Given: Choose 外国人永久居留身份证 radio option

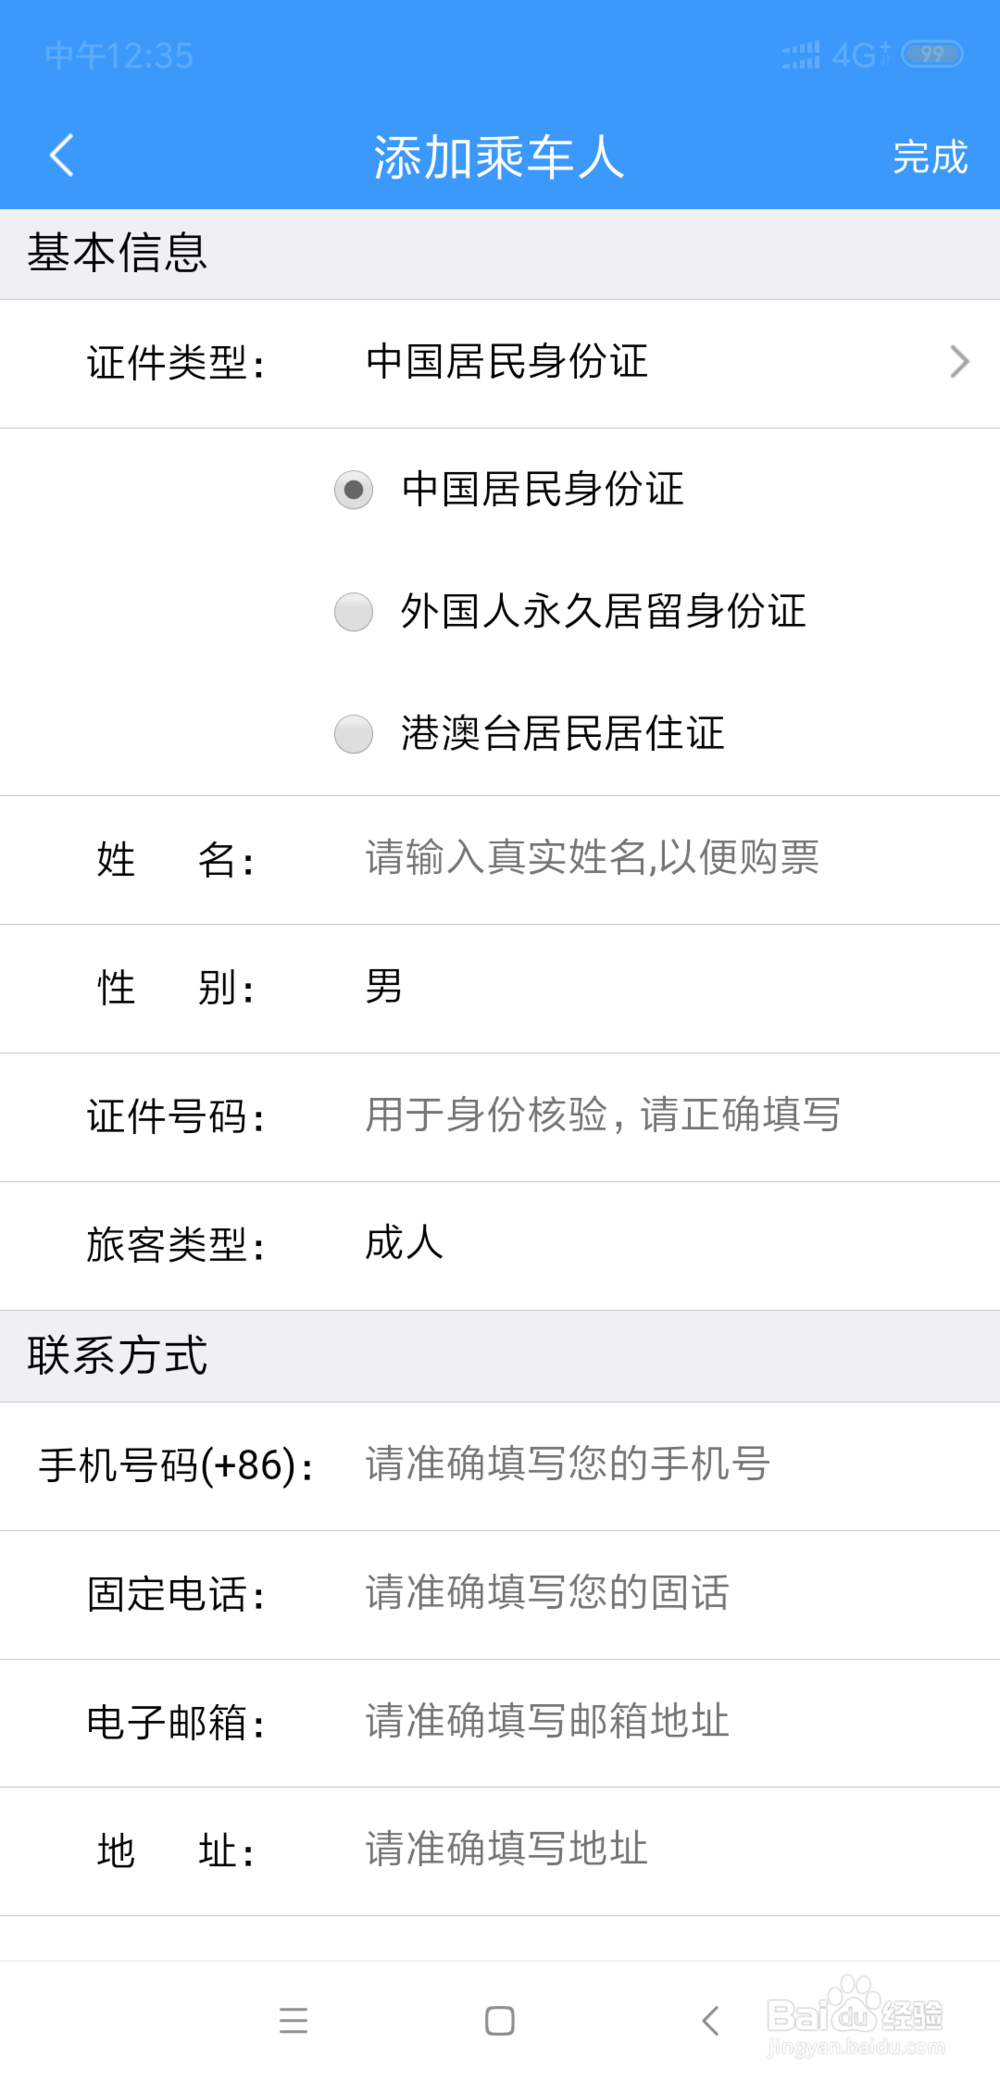Looking at the screenshot, I should click(354, 612).
